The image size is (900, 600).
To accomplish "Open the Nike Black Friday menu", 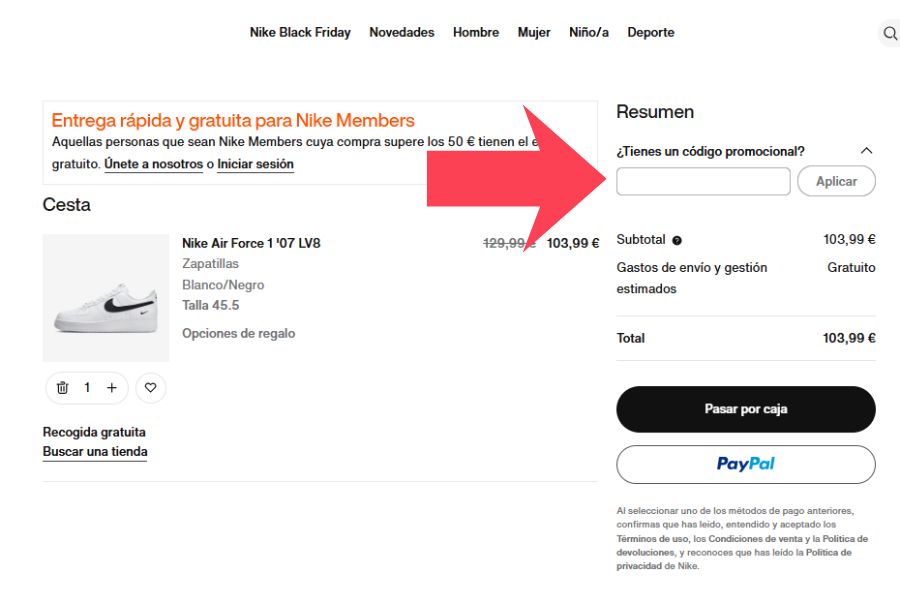I will 300,32.
